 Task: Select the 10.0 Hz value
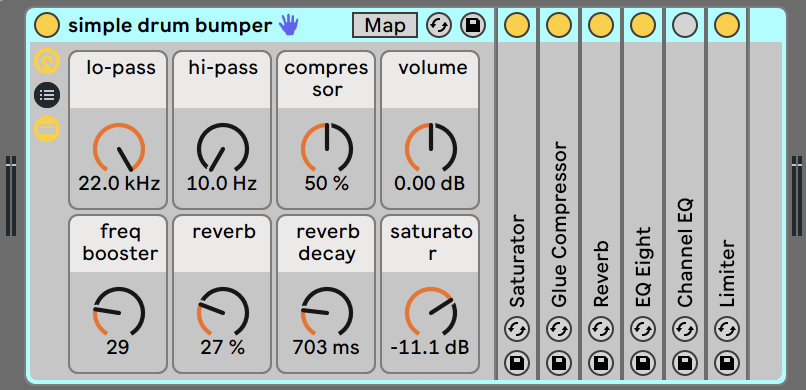(x=222, y=183)
